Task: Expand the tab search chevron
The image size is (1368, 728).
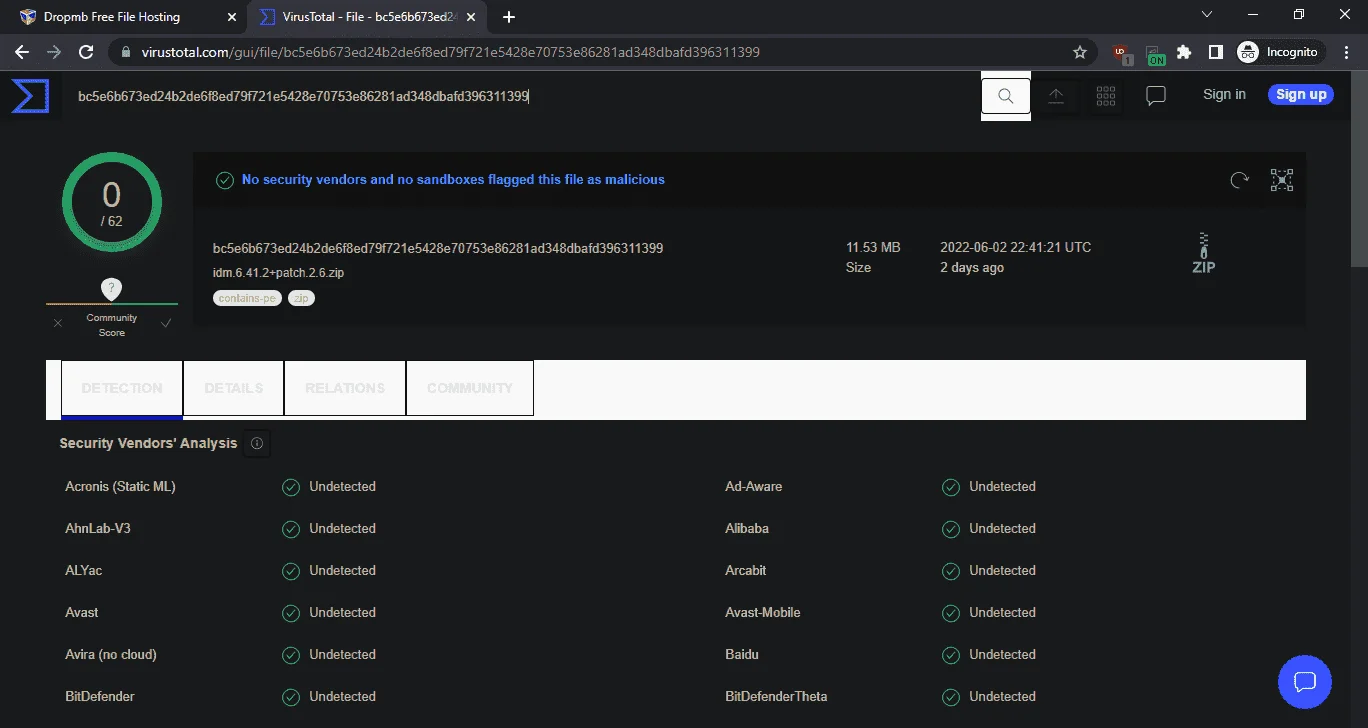Action: (1206, 15)
